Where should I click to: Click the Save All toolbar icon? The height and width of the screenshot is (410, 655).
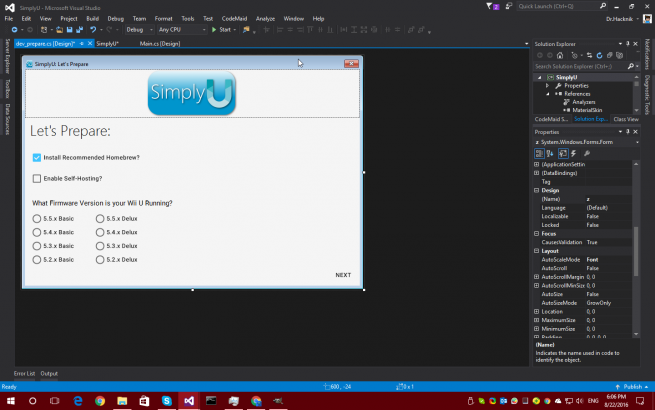[x=79, y=30]
